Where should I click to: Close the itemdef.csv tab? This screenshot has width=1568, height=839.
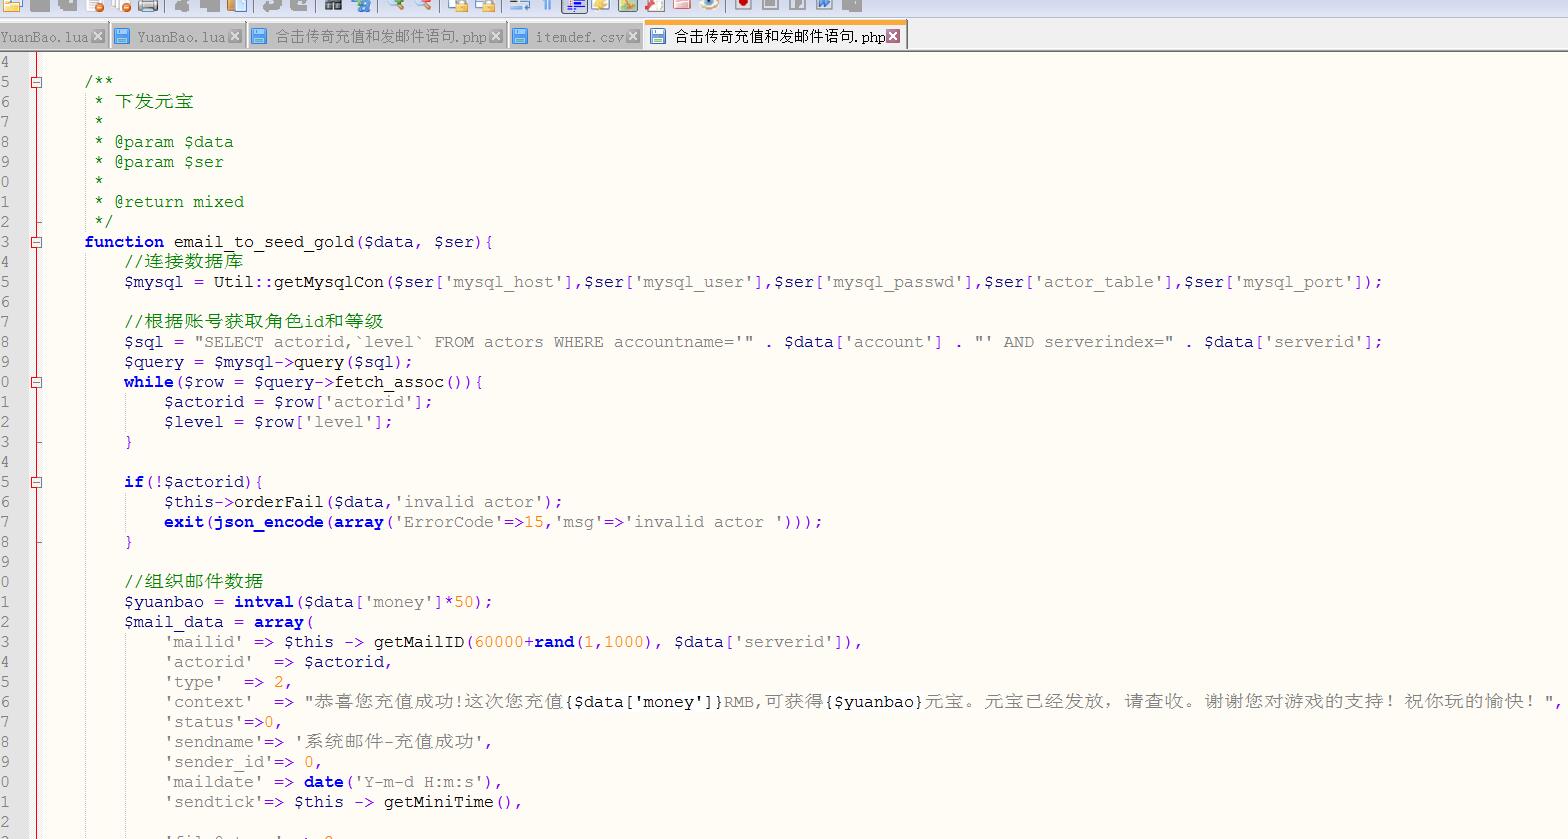click(633, 36)
